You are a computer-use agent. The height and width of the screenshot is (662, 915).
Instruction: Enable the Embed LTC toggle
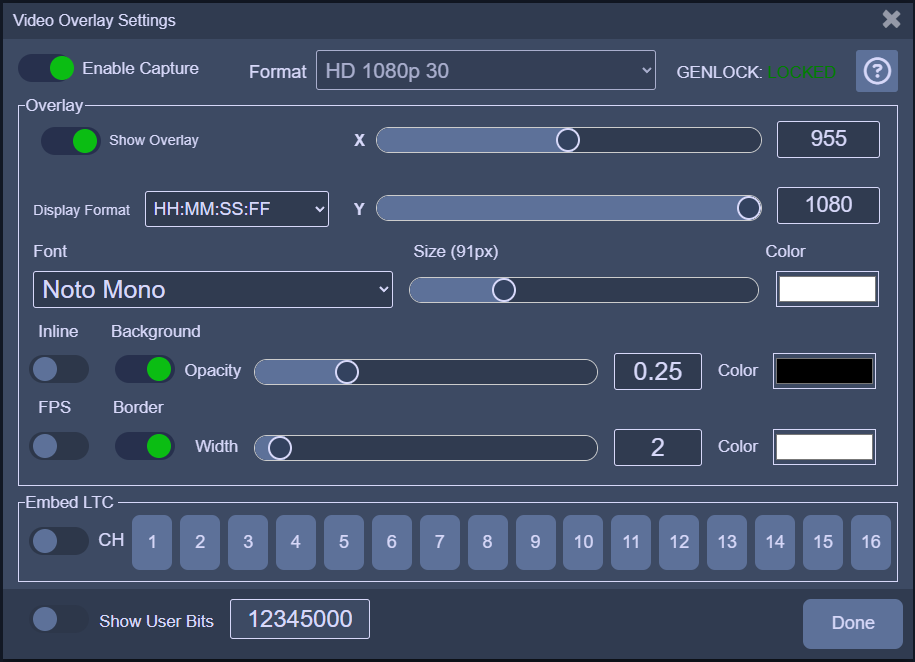pyautogui.click(x=59, y=541)
